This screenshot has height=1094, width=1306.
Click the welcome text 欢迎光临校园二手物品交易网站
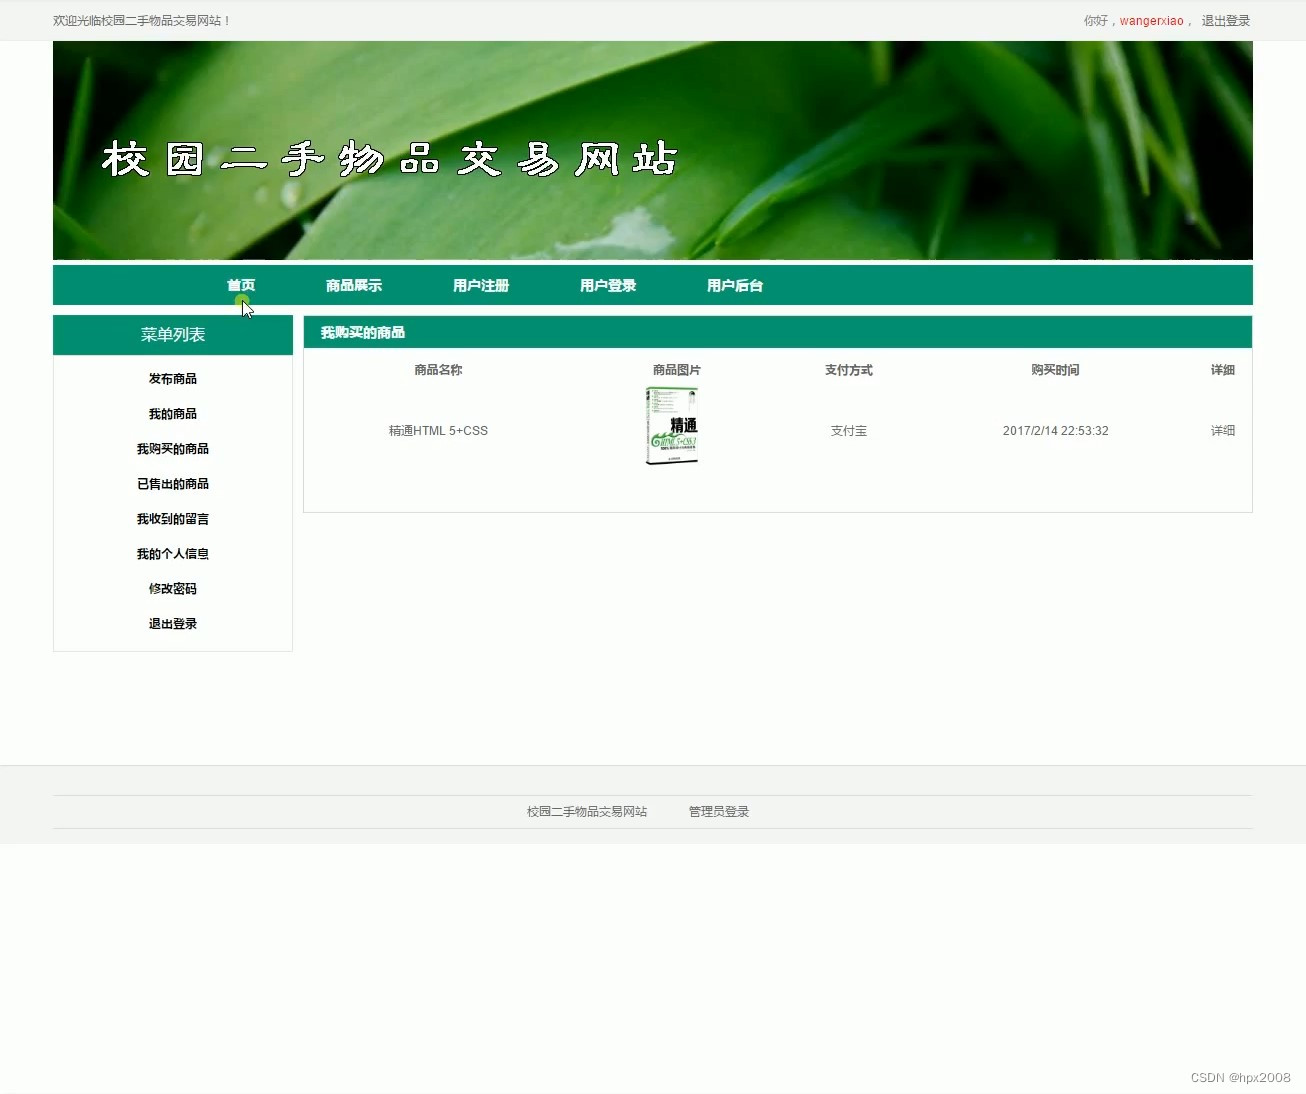[x=141, y=21]
